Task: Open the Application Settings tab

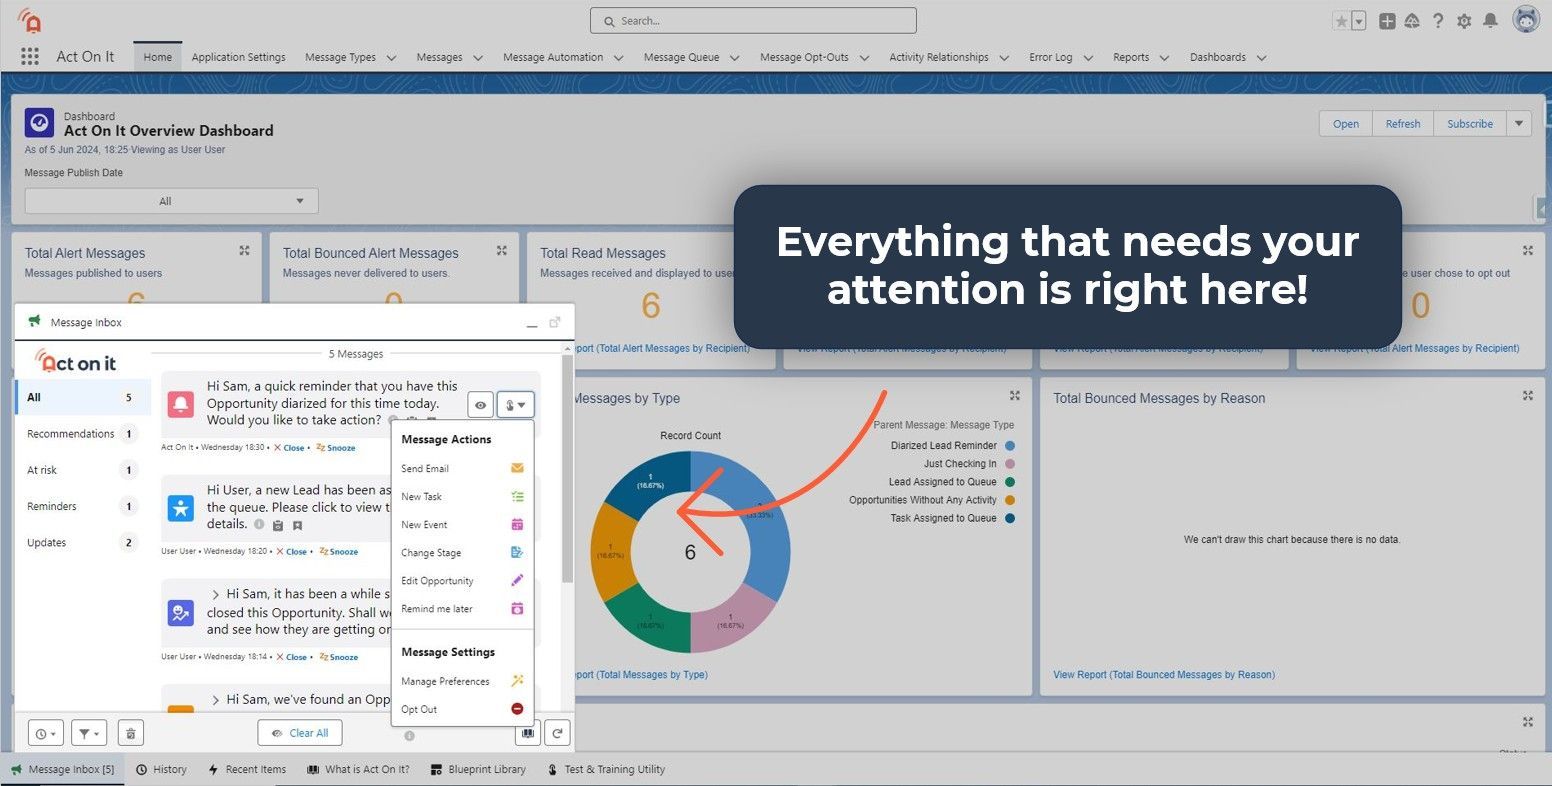Action: [238, 57]
